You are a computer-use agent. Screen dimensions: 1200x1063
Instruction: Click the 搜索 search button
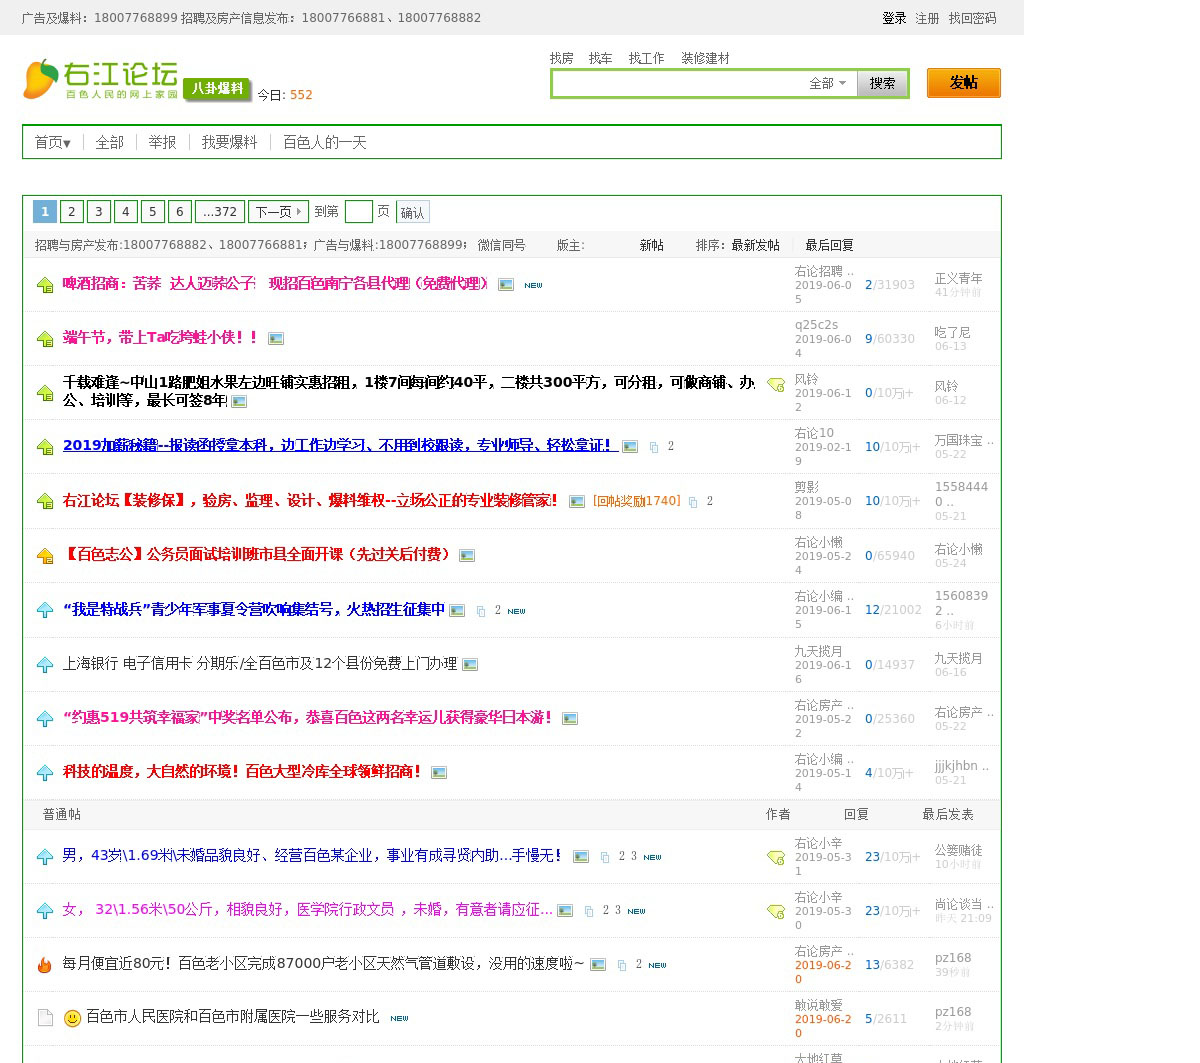point(882,84)
